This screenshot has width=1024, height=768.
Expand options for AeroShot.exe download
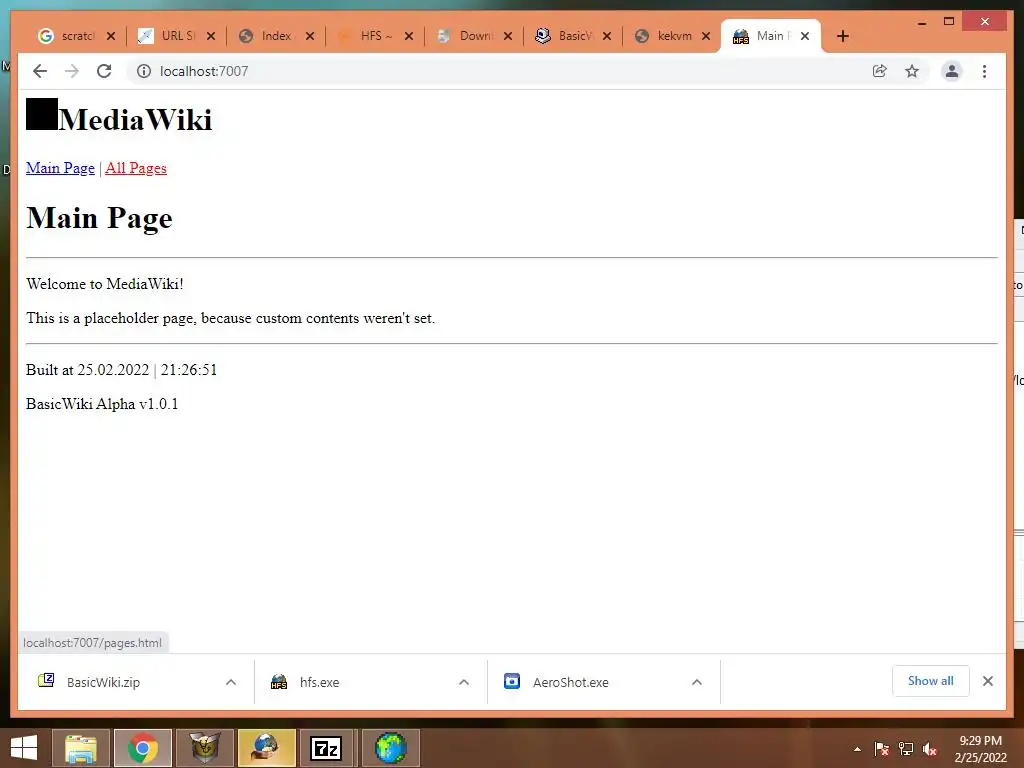point(697,682)
